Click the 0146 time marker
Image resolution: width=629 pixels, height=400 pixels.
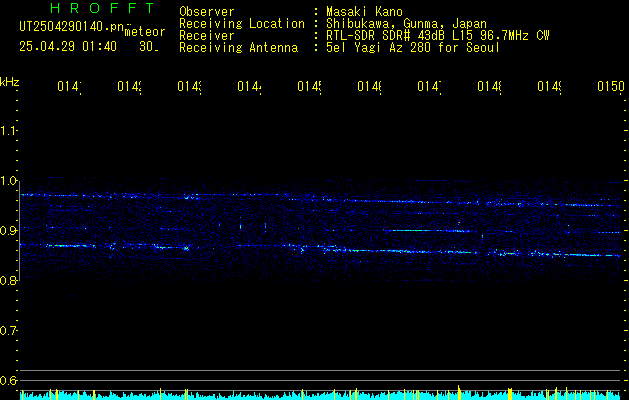click(369, 87)
